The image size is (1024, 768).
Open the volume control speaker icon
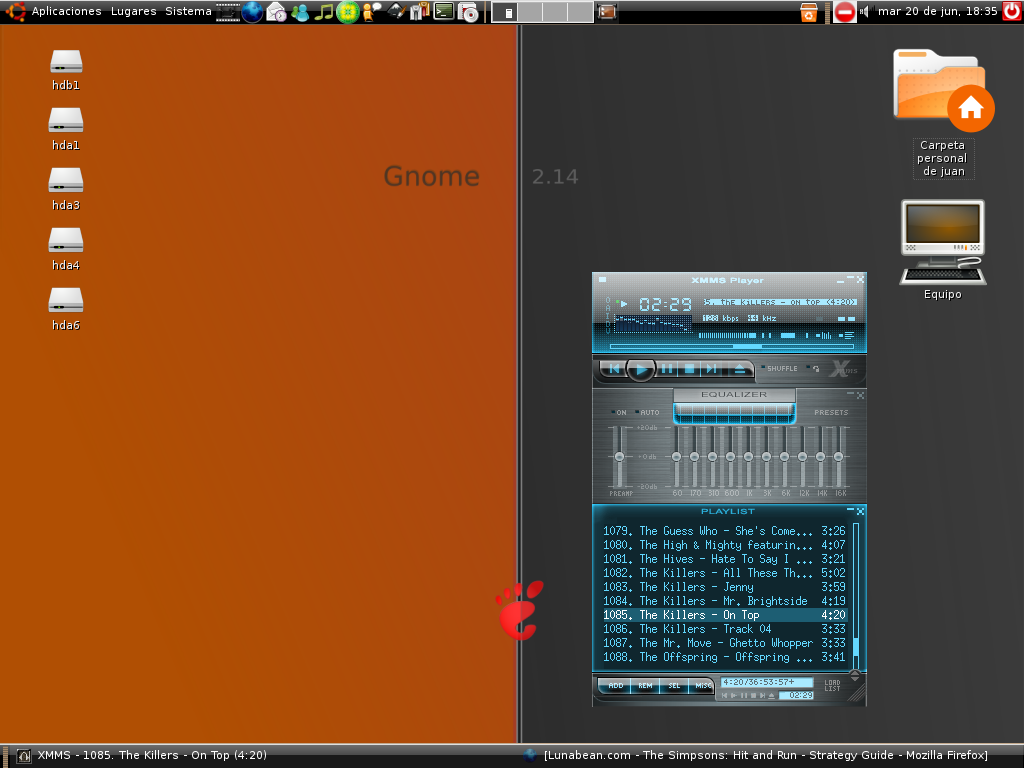click(x=865, y=12)
